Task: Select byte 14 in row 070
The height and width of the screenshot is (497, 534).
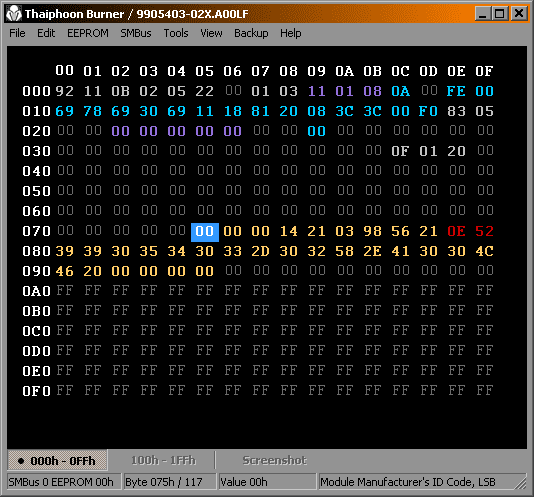Action: pyautogui.click(x=288, y=231)
